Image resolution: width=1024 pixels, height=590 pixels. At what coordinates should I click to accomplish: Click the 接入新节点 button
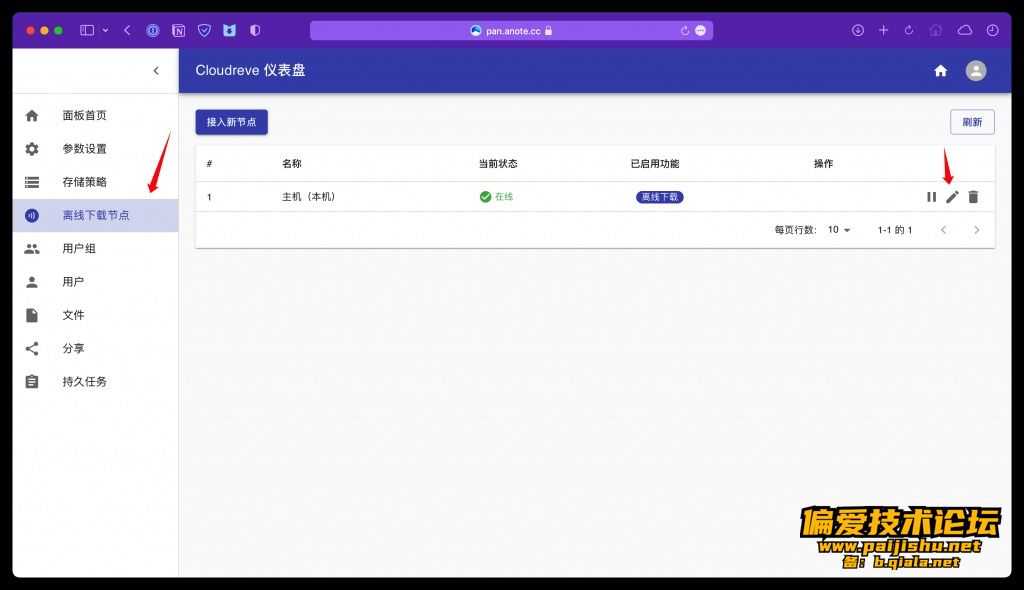pos(232,122)
